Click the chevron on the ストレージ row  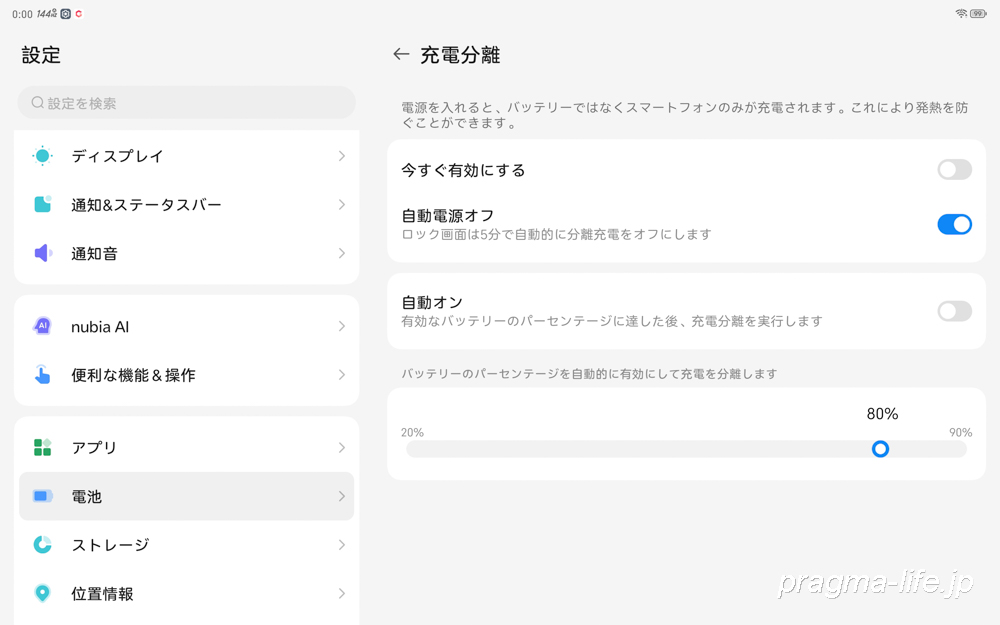pos(341,545)
